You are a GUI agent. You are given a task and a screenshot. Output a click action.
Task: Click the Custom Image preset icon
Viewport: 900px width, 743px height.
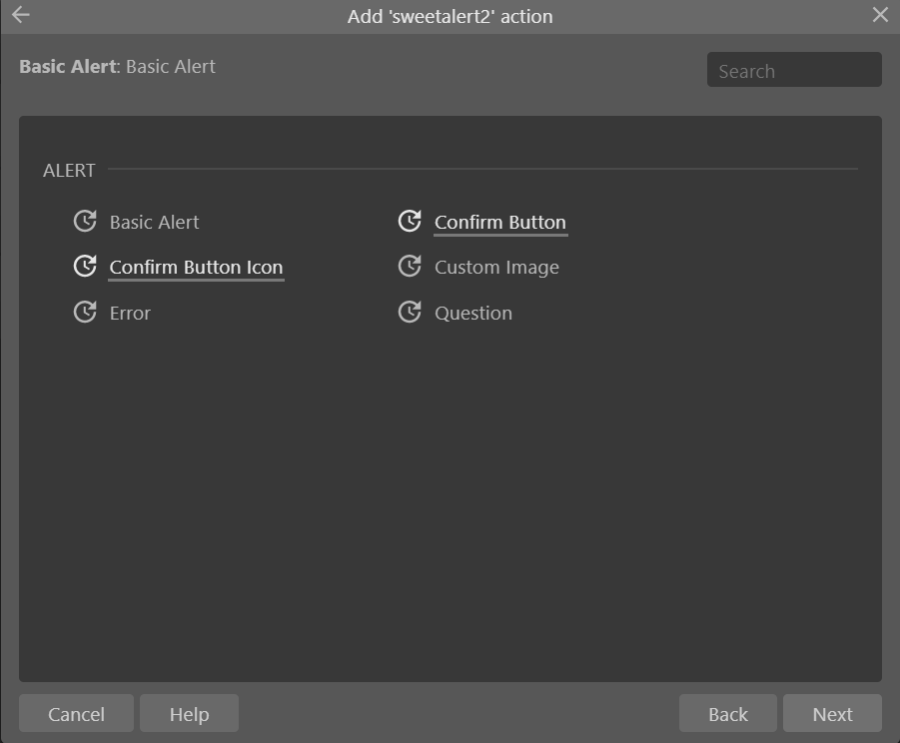(410, 267)
